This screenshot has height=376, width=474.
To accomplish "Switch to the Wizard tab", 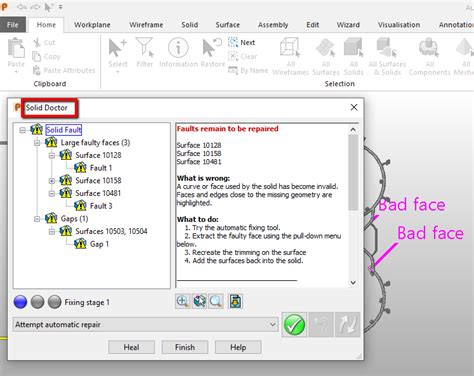I will coord(348,25).
